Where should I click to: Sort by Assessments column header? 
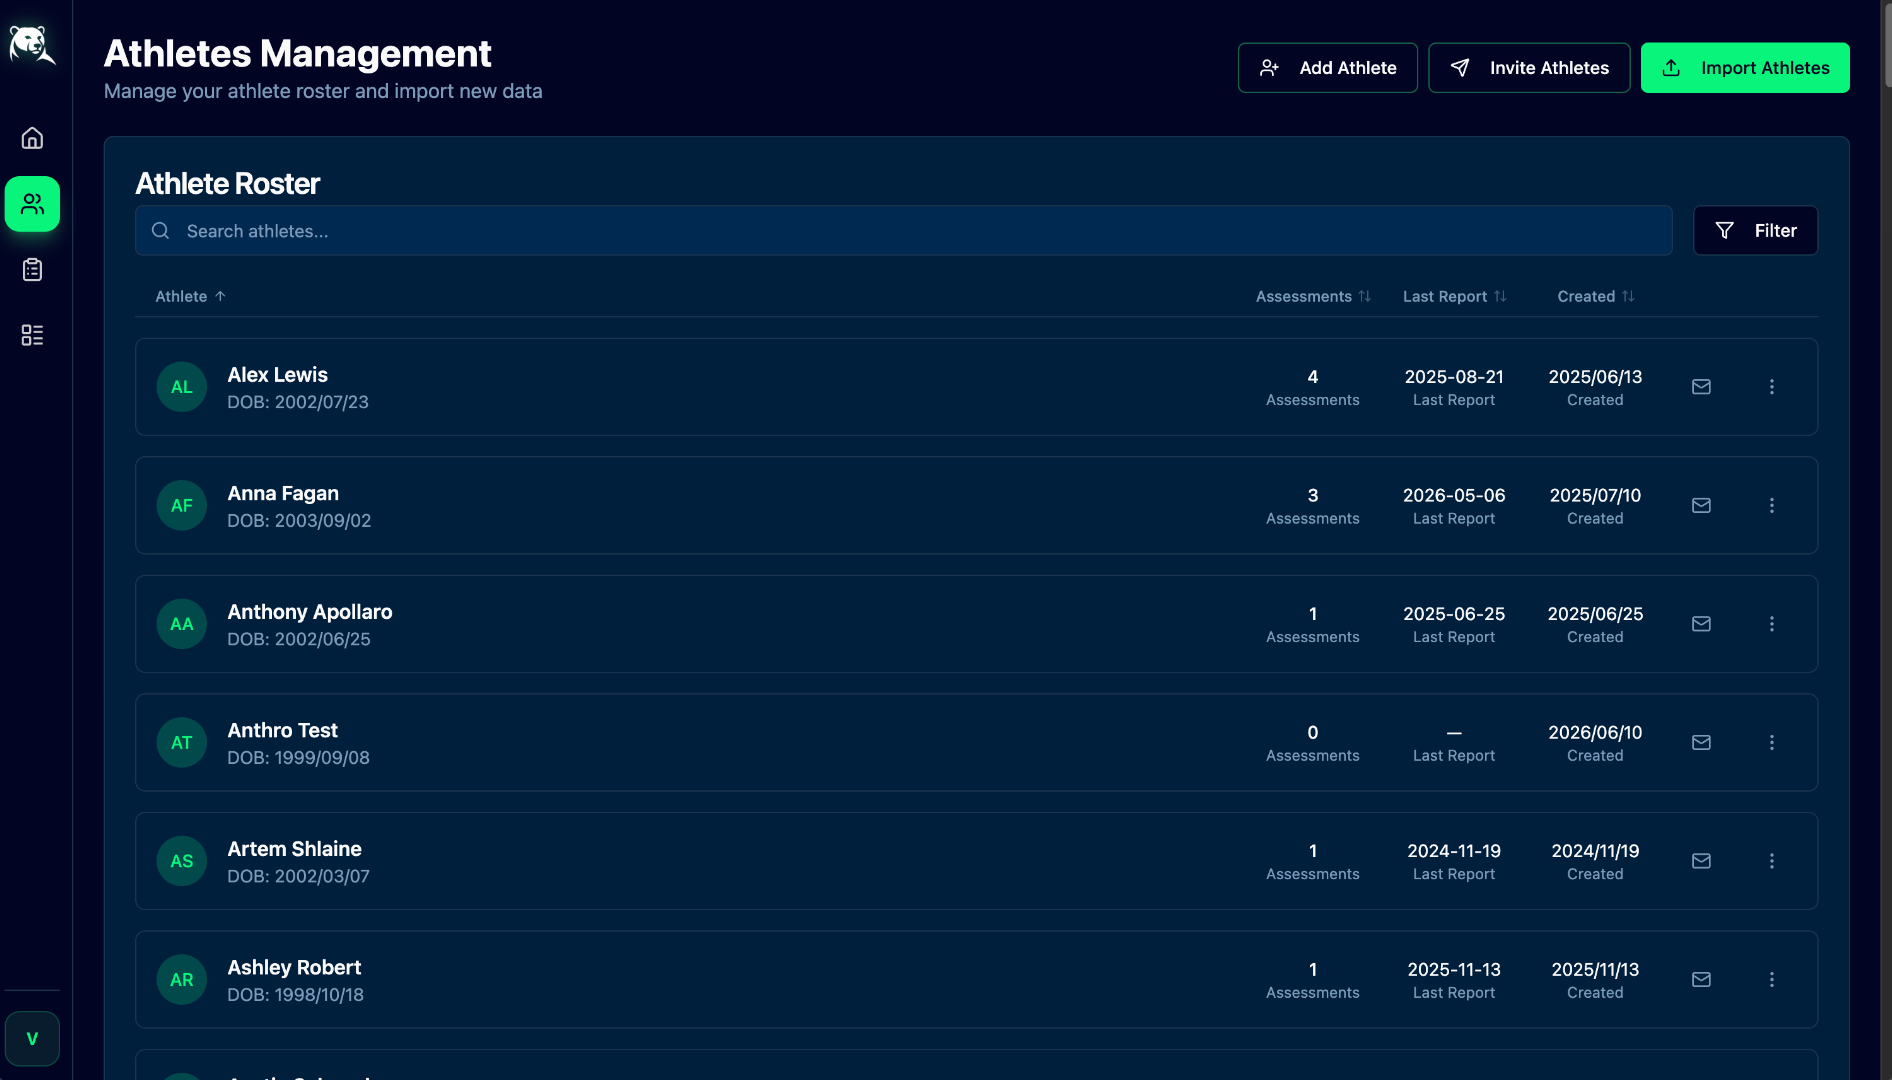click(1313, 297)
